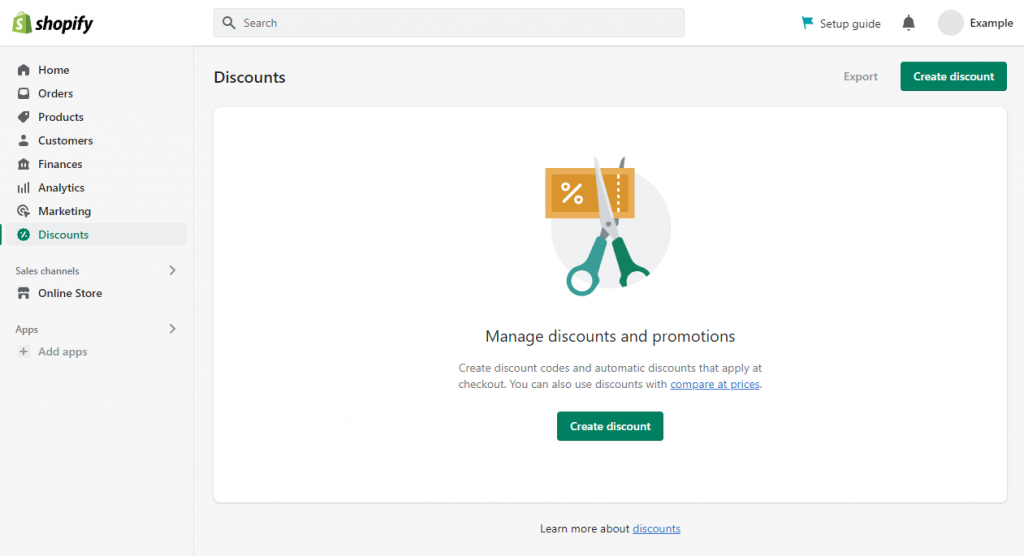
Task: Click the Products tag icon
Action: [24, 117]
